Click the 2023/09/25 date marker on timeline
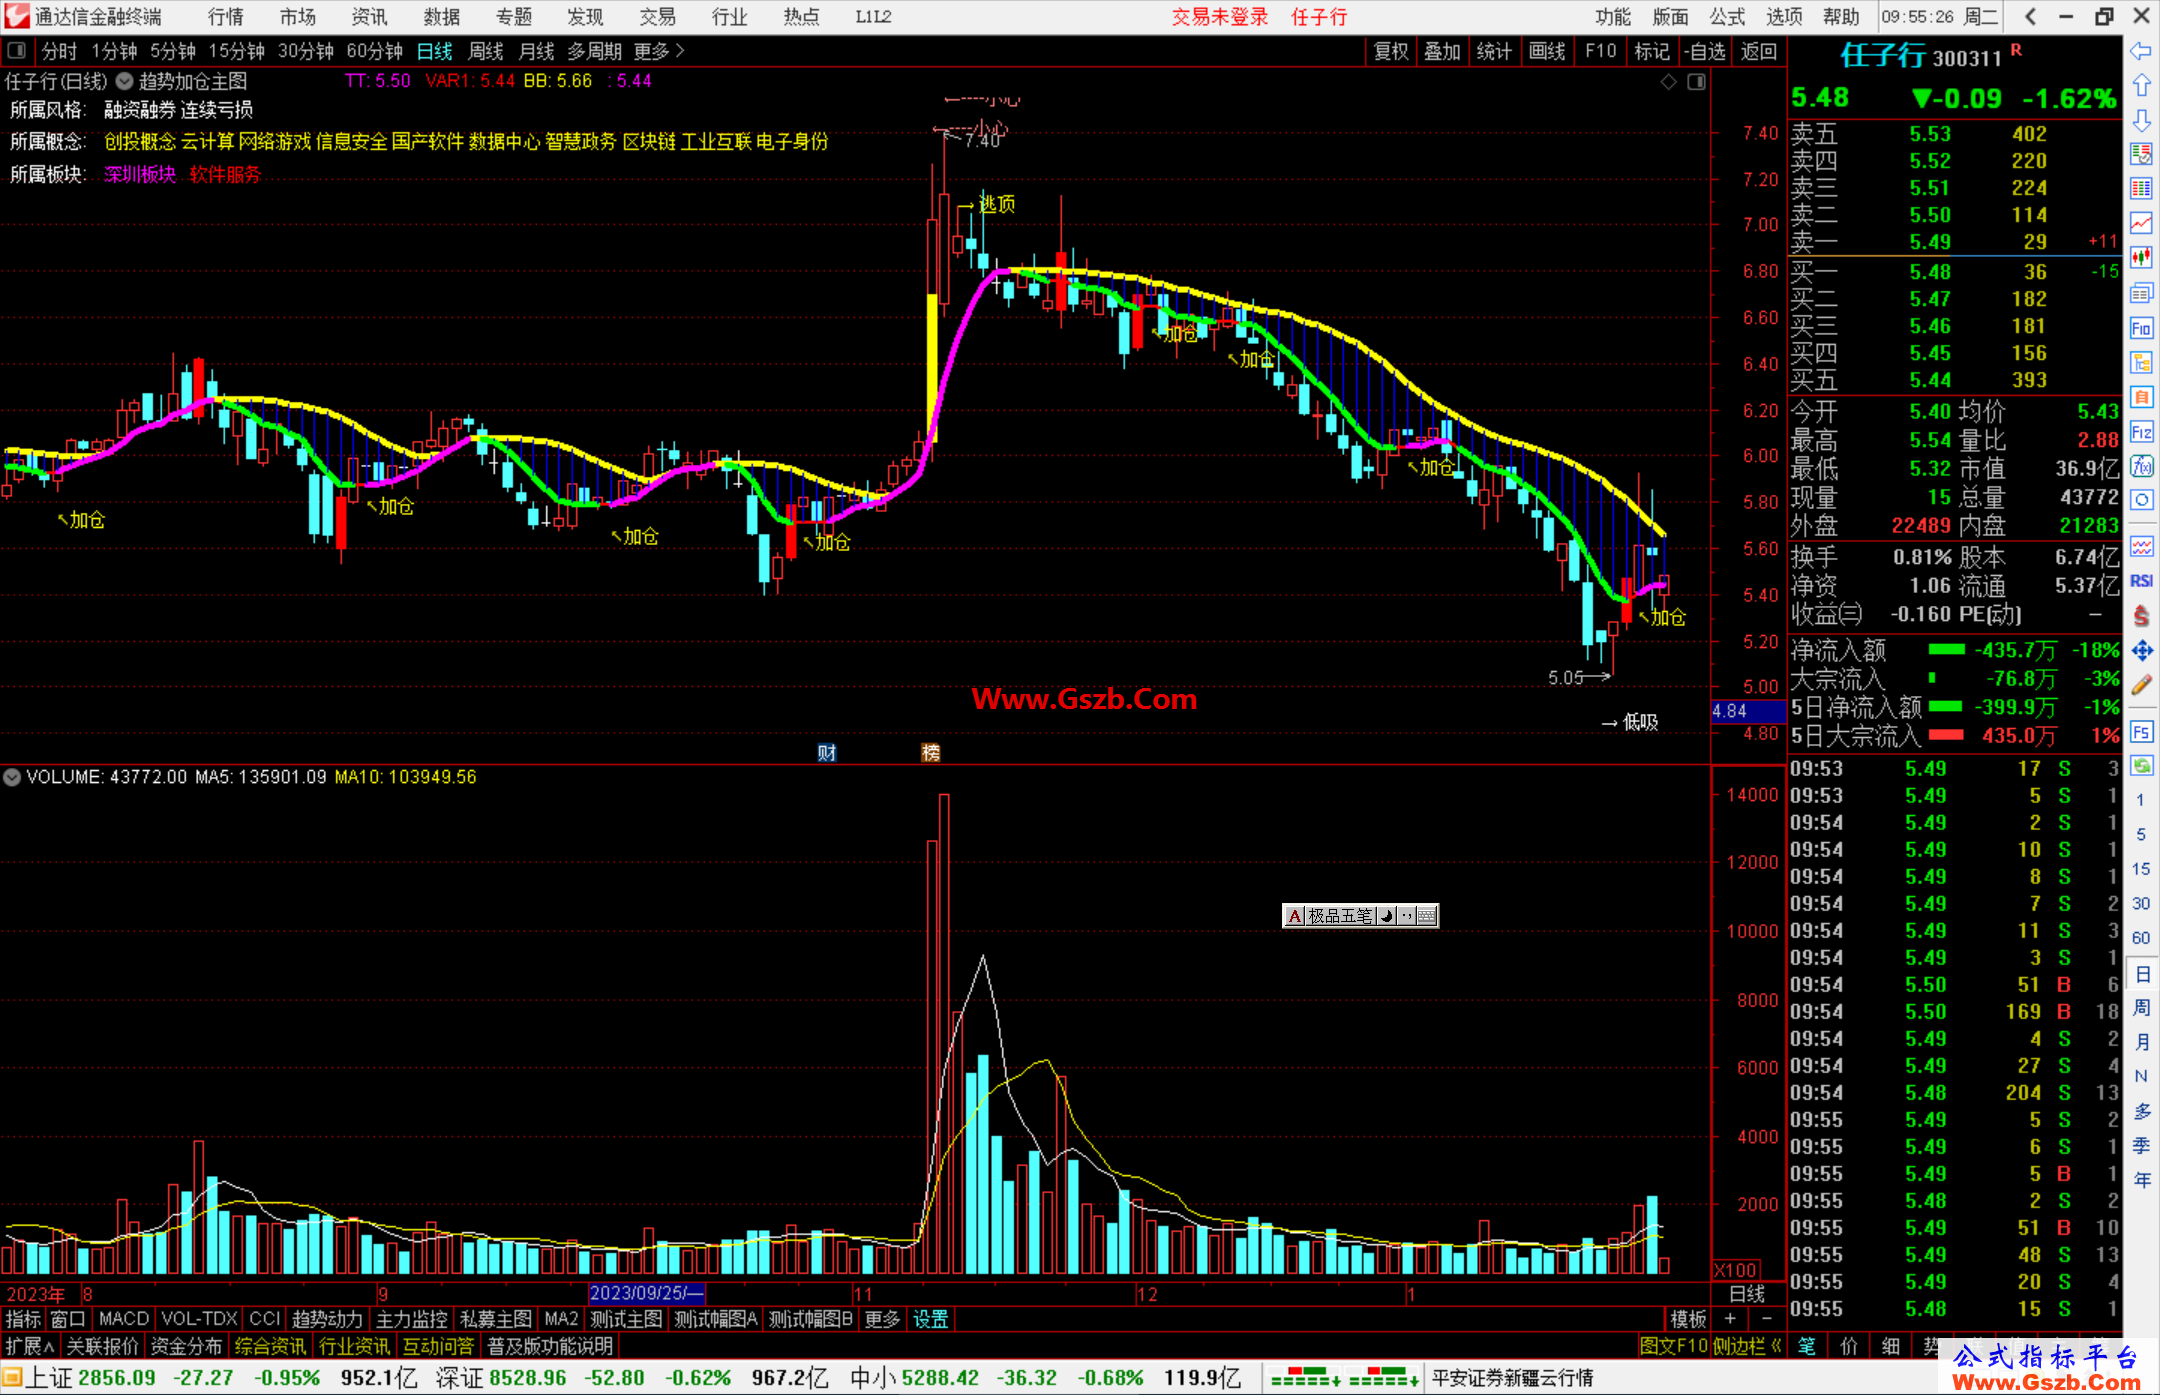 click(x=647, y=1293)
